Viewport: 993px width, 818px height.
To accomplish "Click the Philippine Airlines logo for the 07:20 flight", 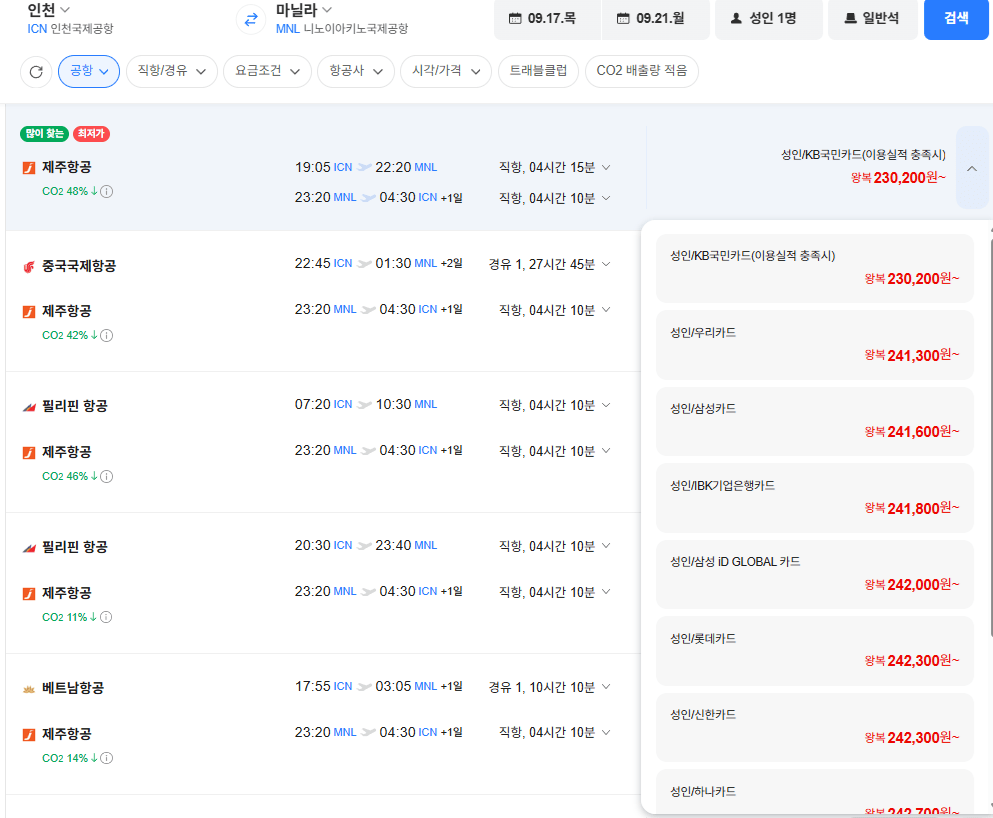I will [x=29, y=407].
